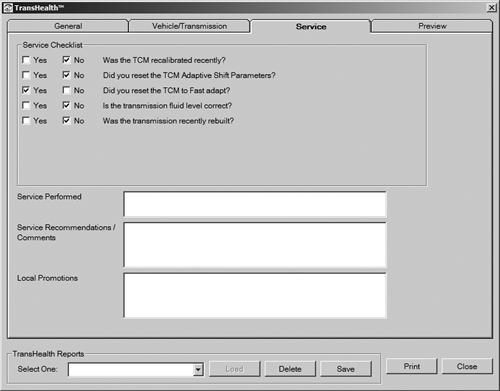Click the Load button
Viewport: 500px width, 391px height.
click(x=234, y=369)
